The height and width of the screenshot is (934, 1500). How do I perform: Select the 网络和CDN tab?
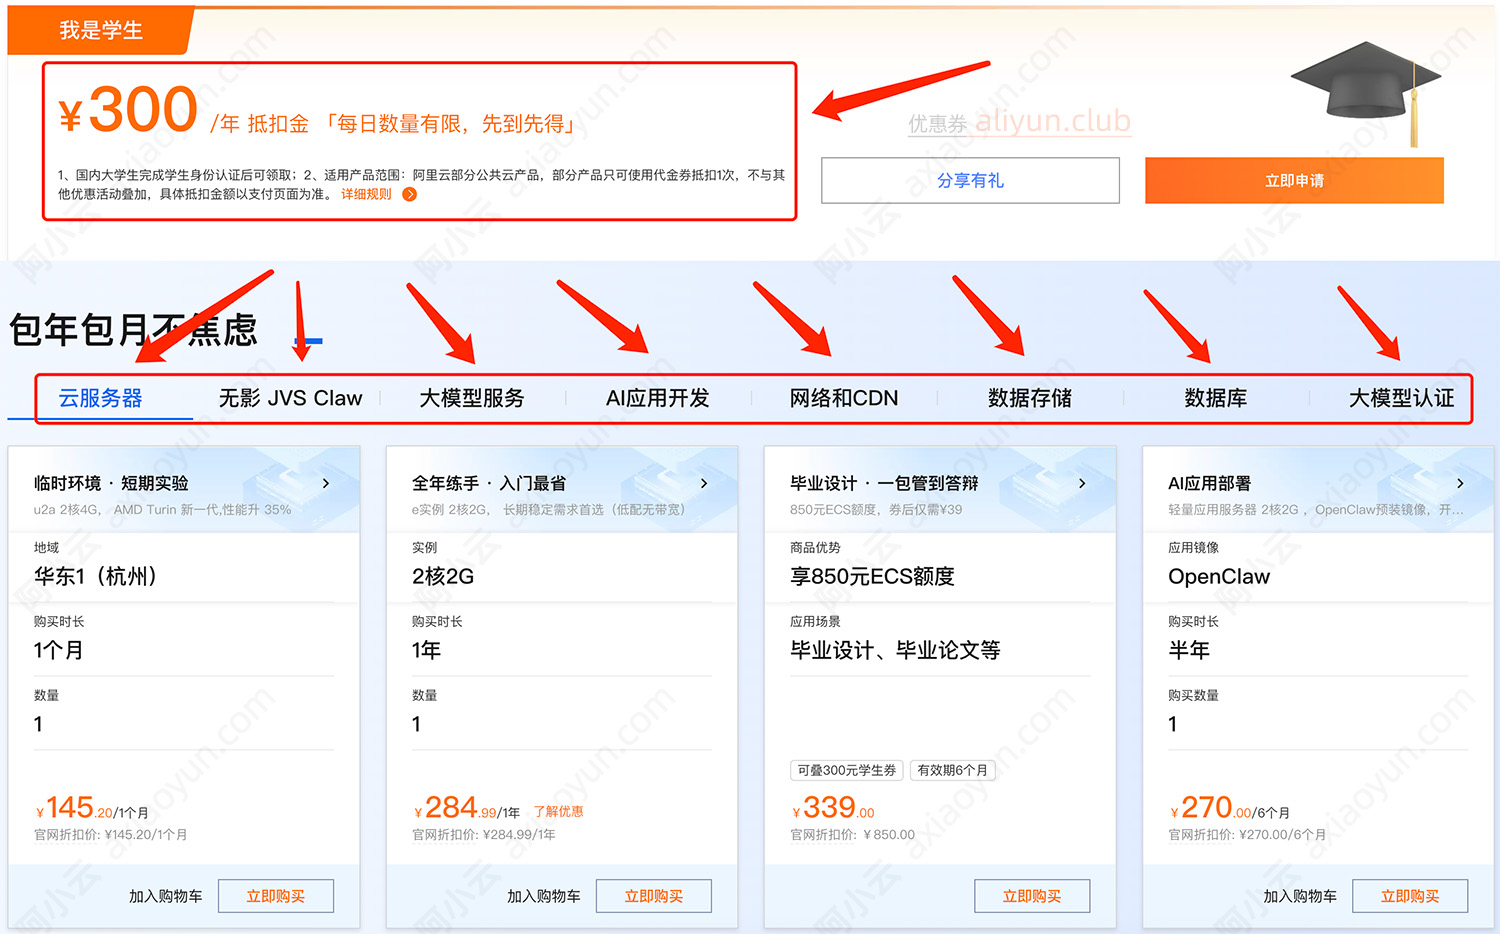pyautogui.click(x=844, y=398)
